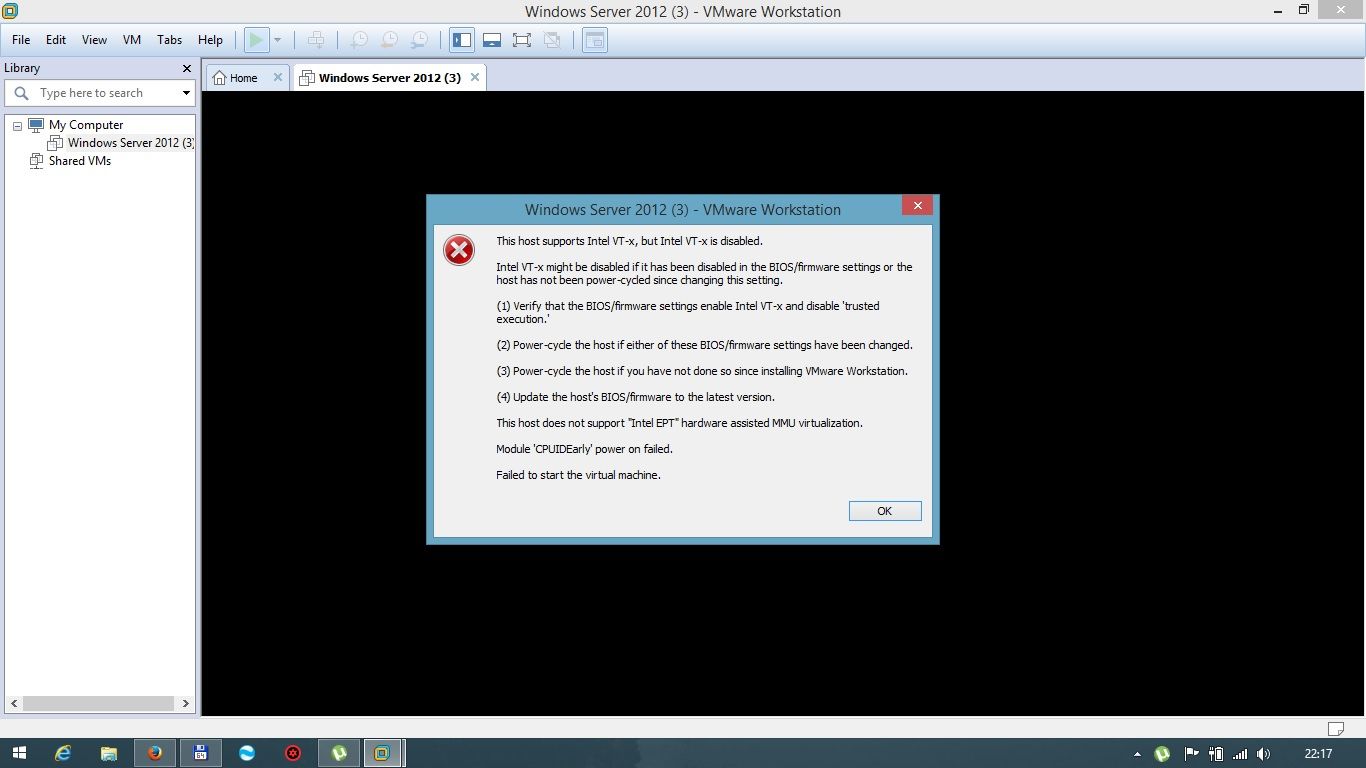This screenshot has height=768, width=1366.
Task: Select Shared VMs in the library
Action: (x=80, y=161)
